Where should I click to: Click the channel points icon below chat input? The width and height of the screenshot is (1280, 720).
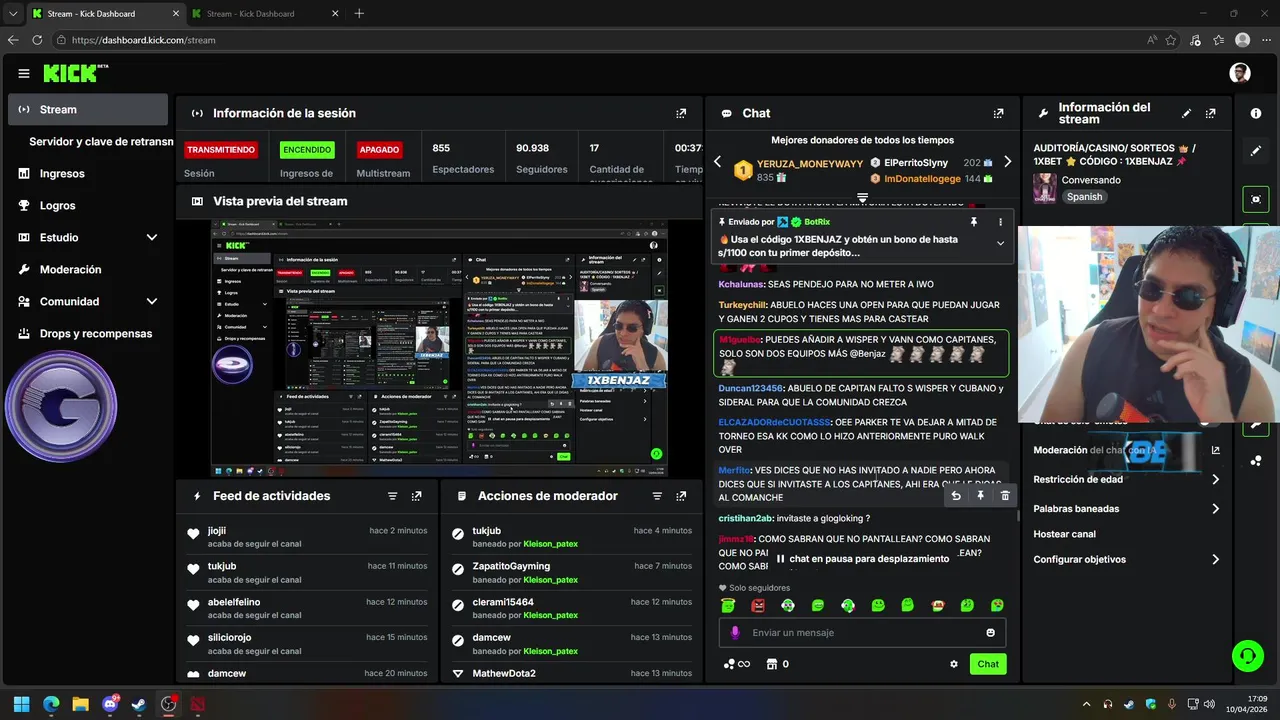coord(729,664)
